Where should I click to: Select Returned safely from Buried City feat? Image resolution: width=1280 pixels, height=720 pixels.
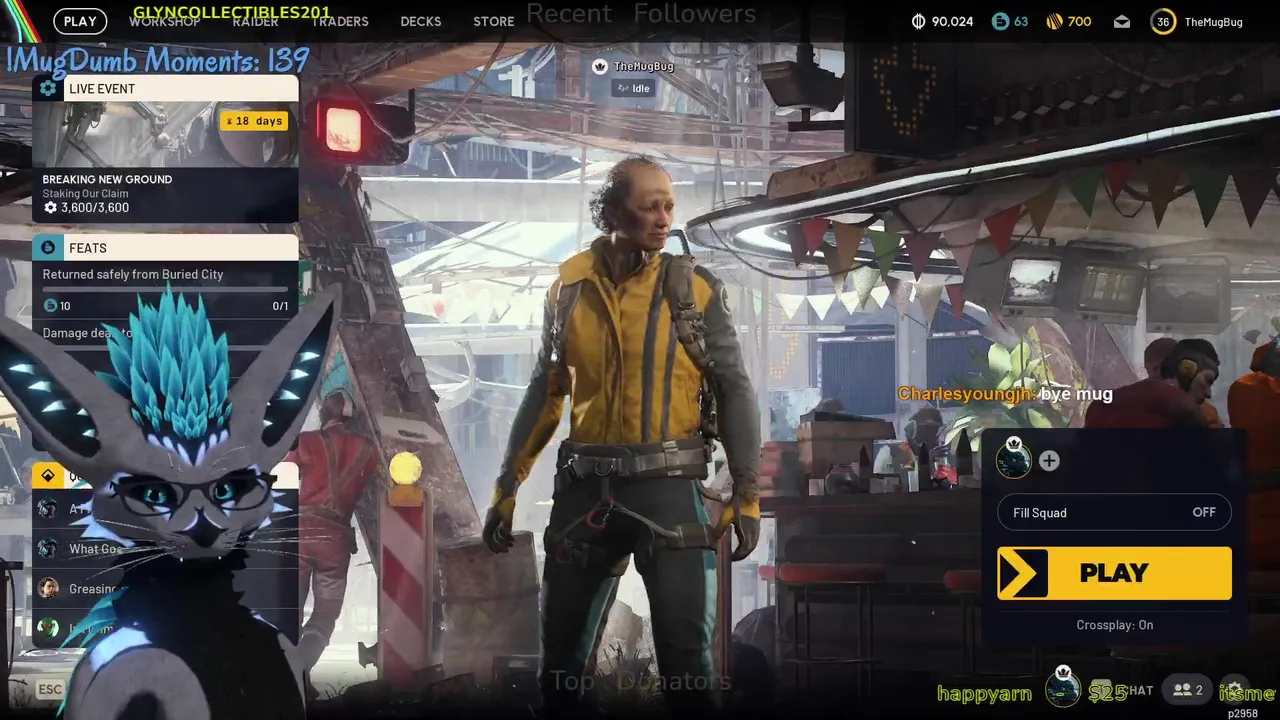[133, 274]
